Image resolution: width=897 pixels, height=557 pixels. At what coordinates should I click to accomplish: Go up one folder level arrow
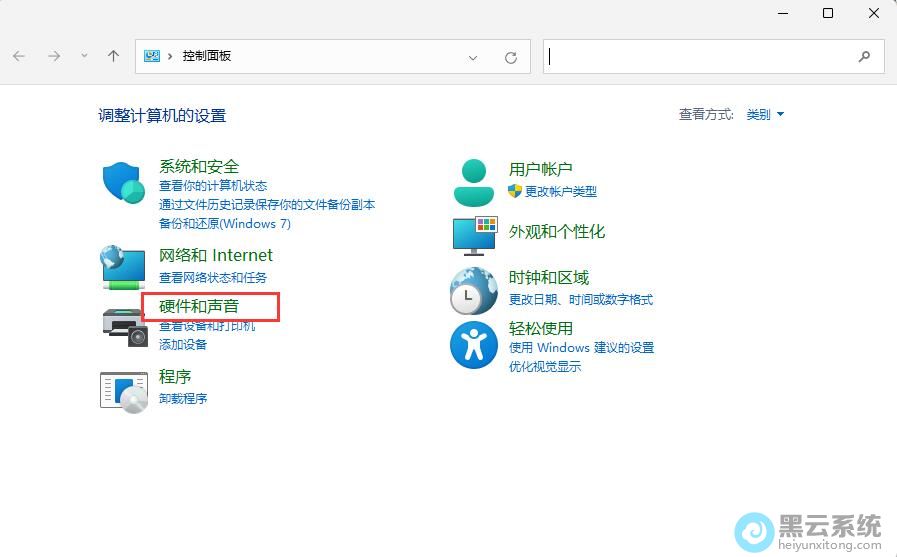113,56
